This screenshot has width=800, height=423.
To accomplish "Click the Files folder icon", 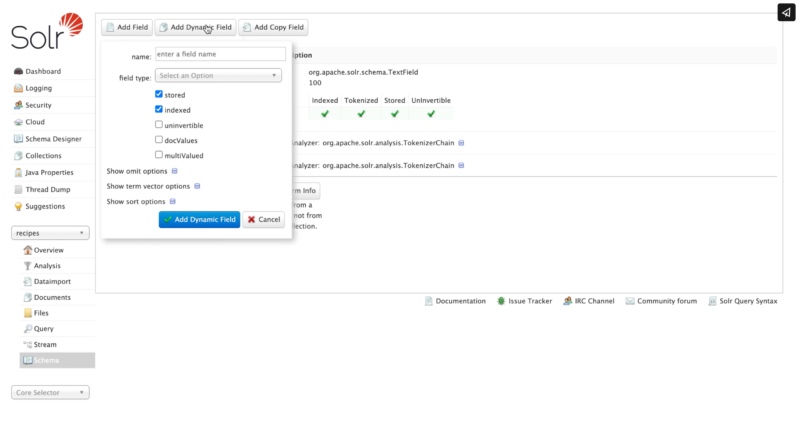I will (x=28, y=313).
